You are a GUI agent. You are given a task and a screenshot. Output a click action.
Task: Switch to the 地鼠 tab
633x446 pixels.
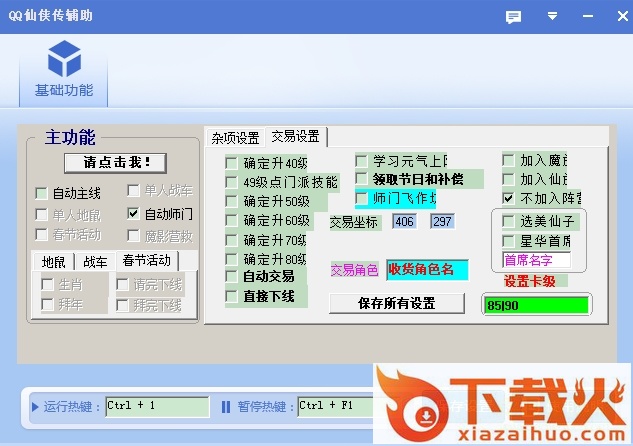pyautogui.click(x=53, y=262)
